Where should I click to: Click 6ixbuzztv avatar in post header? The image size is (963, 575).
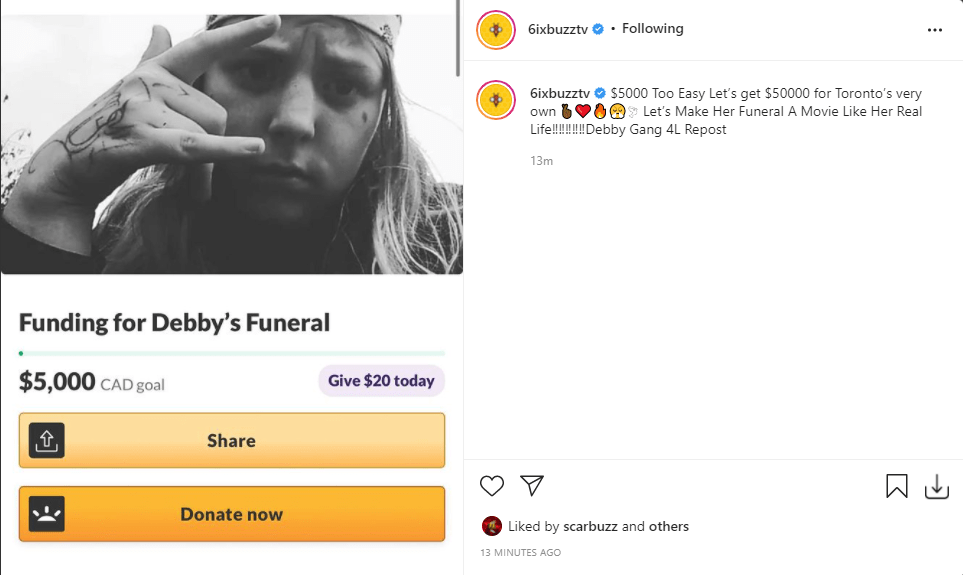coord(497,29)
